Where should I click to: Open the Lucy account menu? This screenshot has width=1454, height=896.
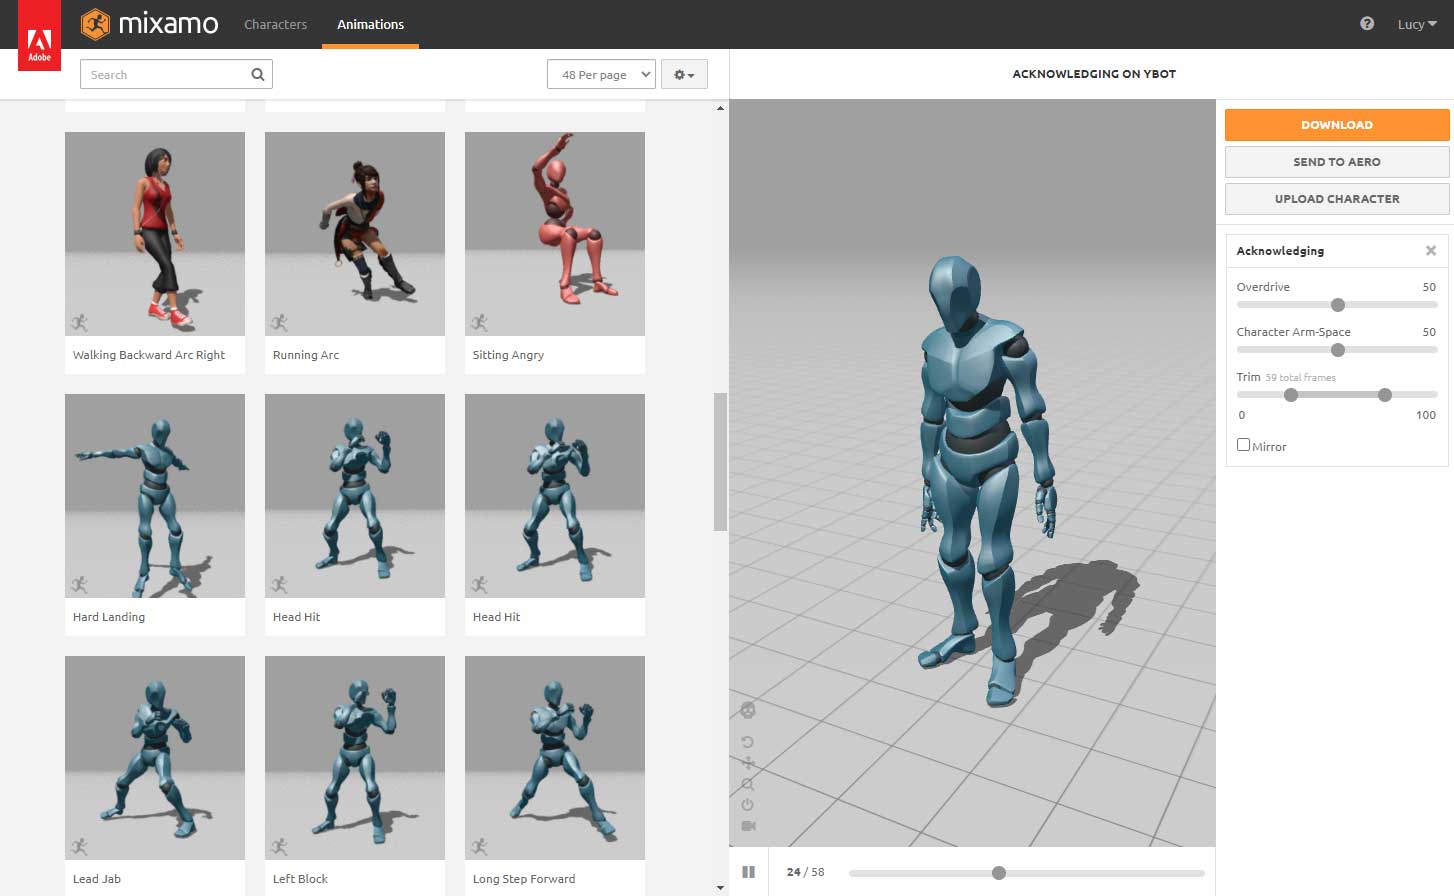(1416, 24)
